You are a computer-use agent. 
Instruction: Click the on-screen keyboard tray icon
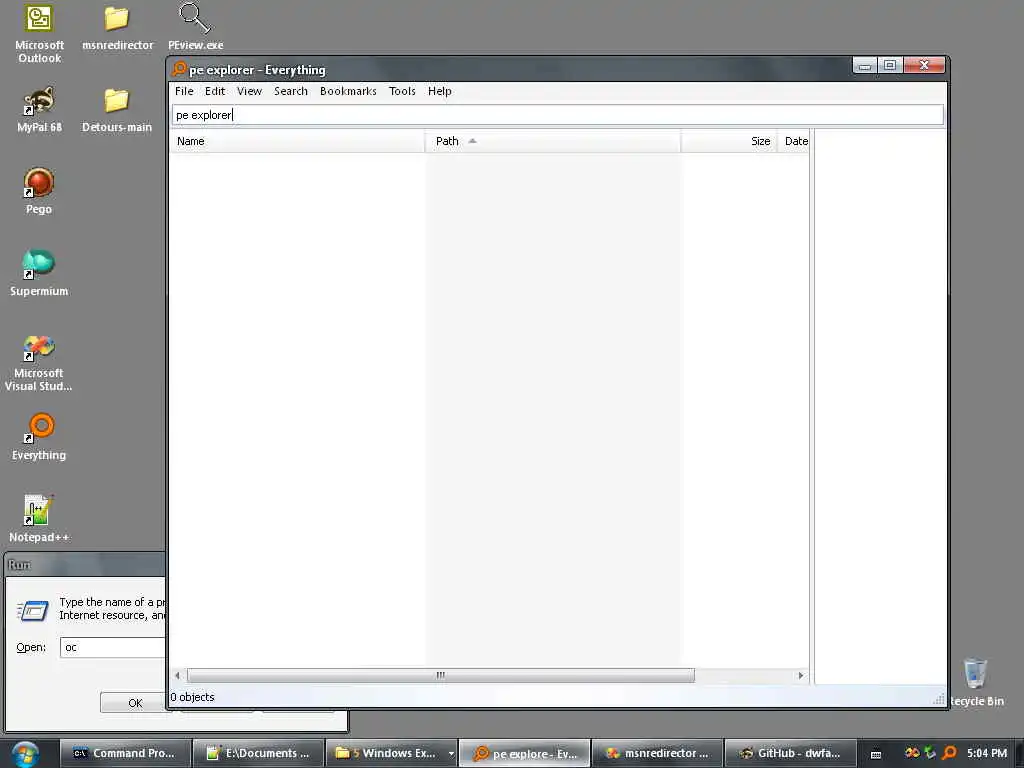coord(876,754)
